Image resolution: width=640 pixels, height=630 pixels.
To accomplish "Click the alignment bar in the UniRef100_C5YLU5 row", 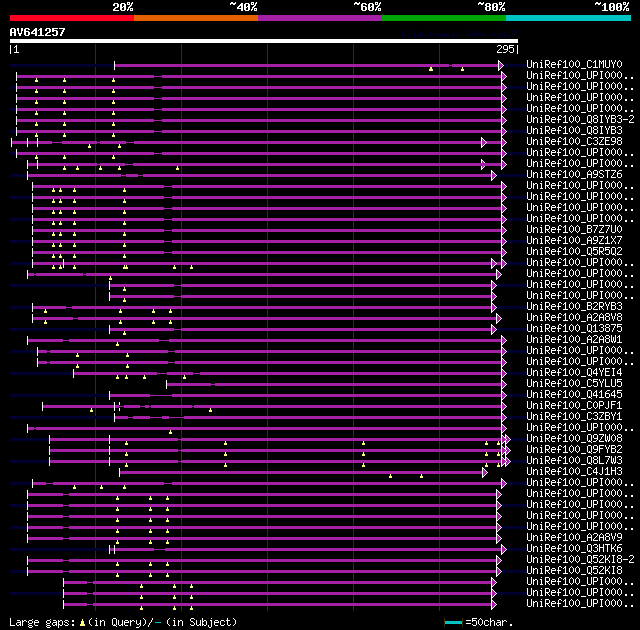I will click(x=334, y=385).
